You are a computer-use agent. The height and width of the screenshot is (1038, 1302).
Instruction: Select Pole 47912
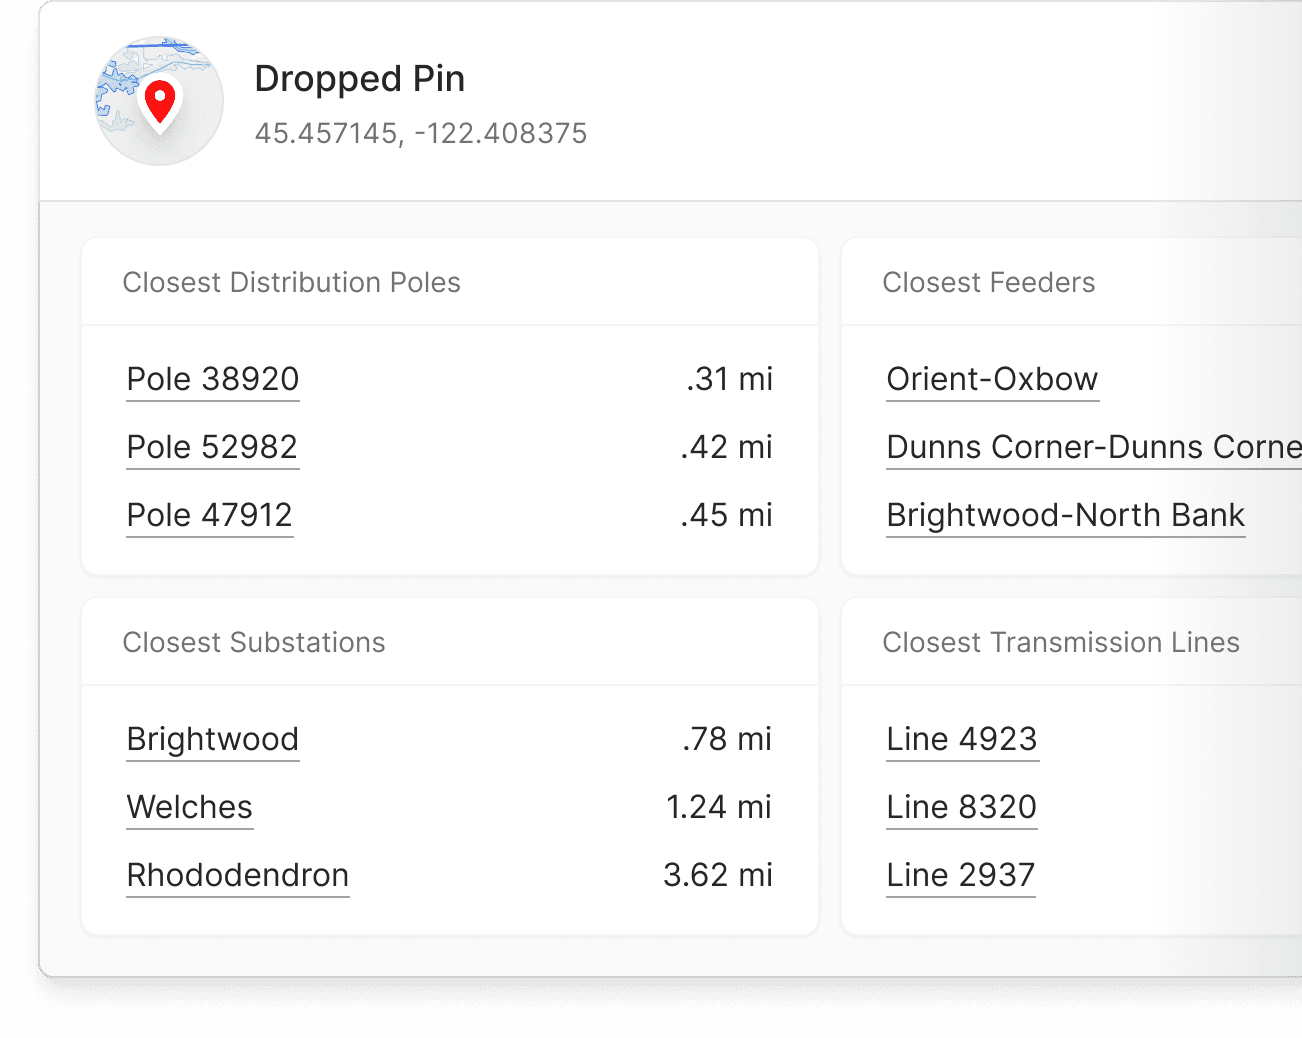(x=209, y=515)
